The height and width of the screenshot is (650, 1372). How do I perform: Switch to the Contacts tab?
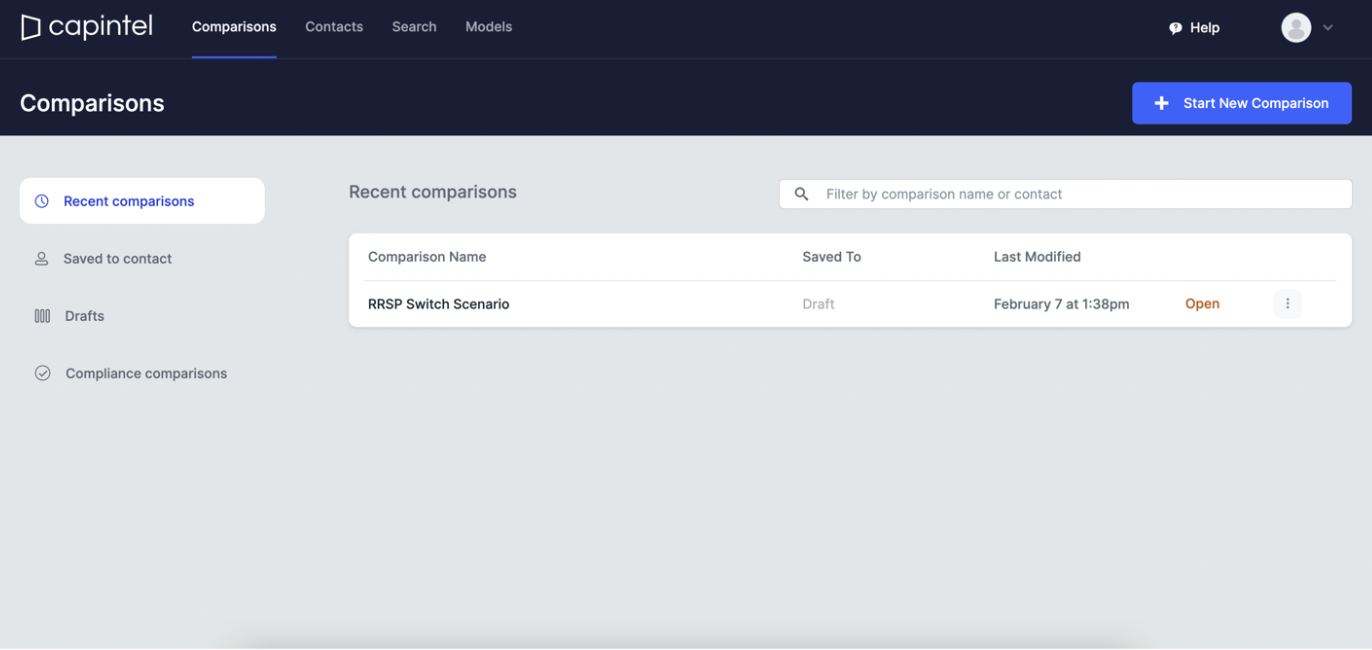coord(334,27)
